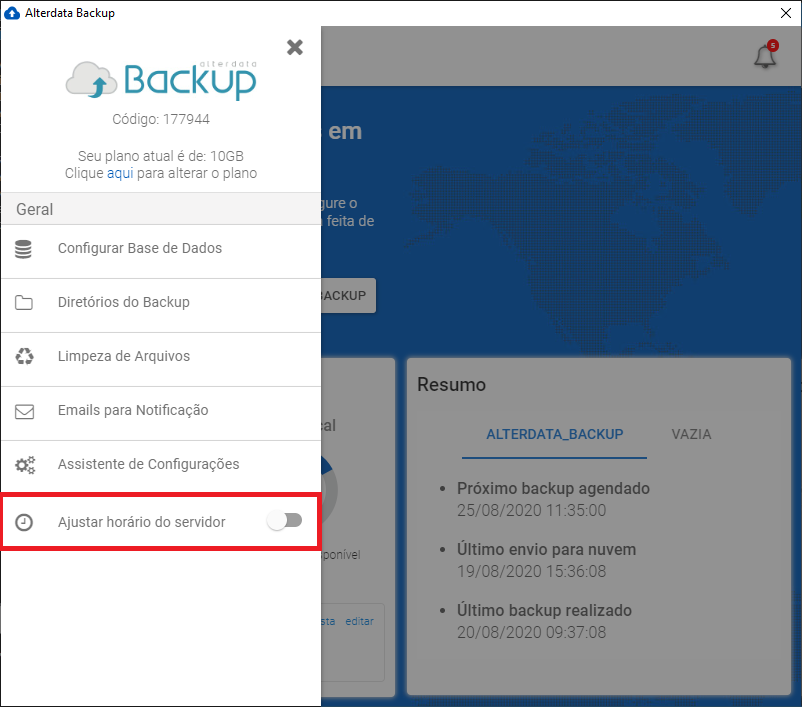Click Próximo backup agendado entry
802x707 pixels.
click(553, 489)
